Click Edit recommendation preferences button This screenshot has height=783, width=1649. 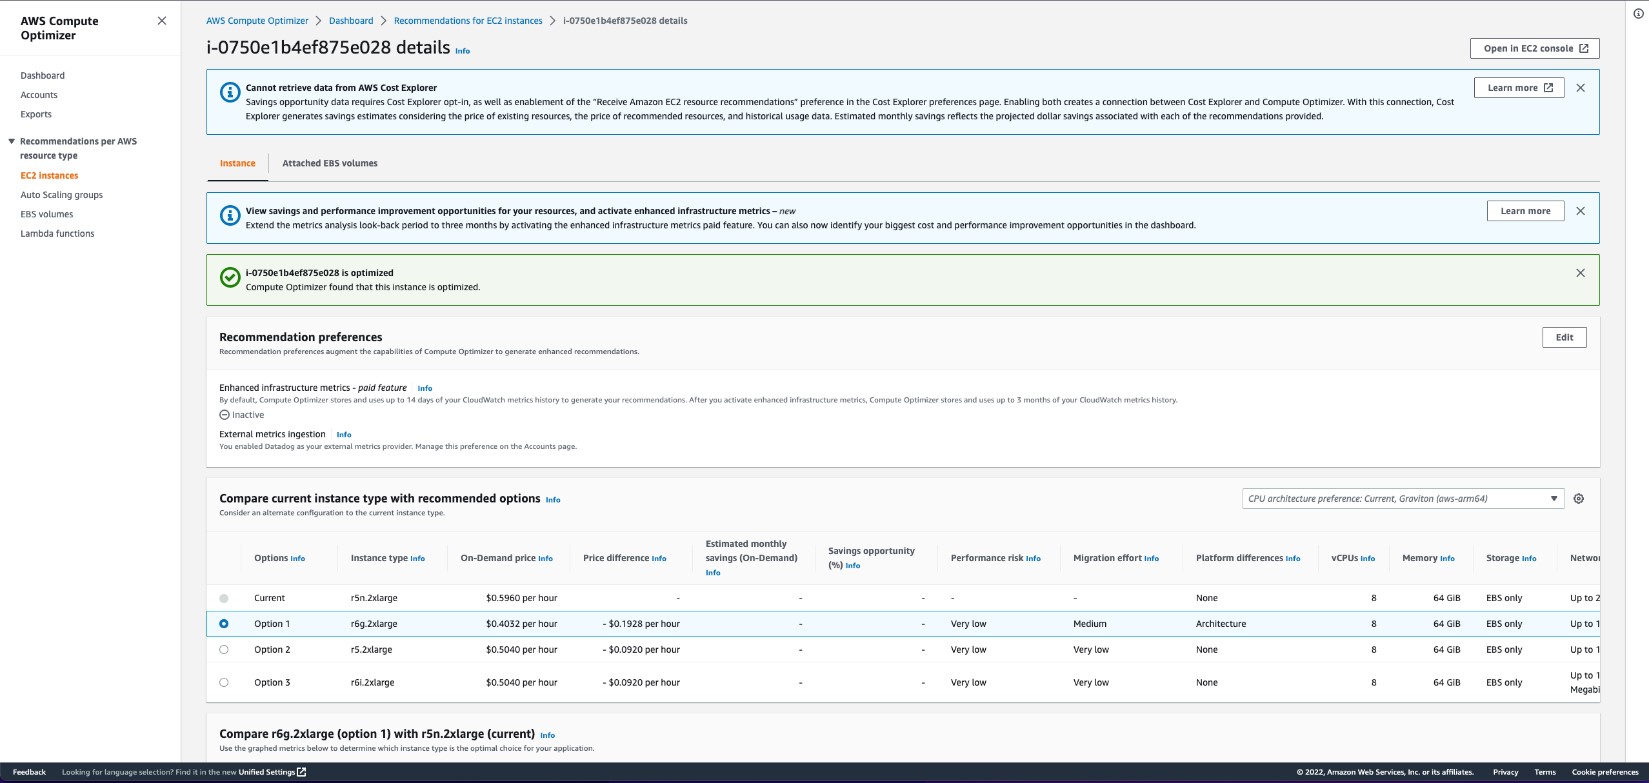click(1564, 338)
